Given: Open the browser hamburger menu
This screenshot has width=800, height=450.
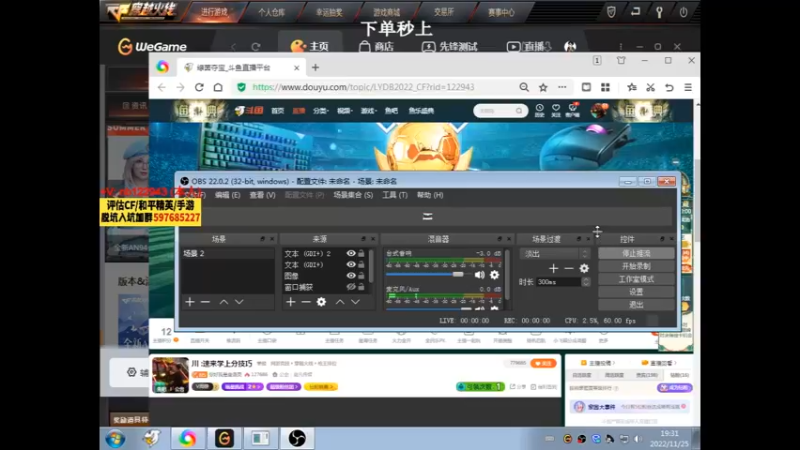Looking at the screenshot, I should click(688, 87).
